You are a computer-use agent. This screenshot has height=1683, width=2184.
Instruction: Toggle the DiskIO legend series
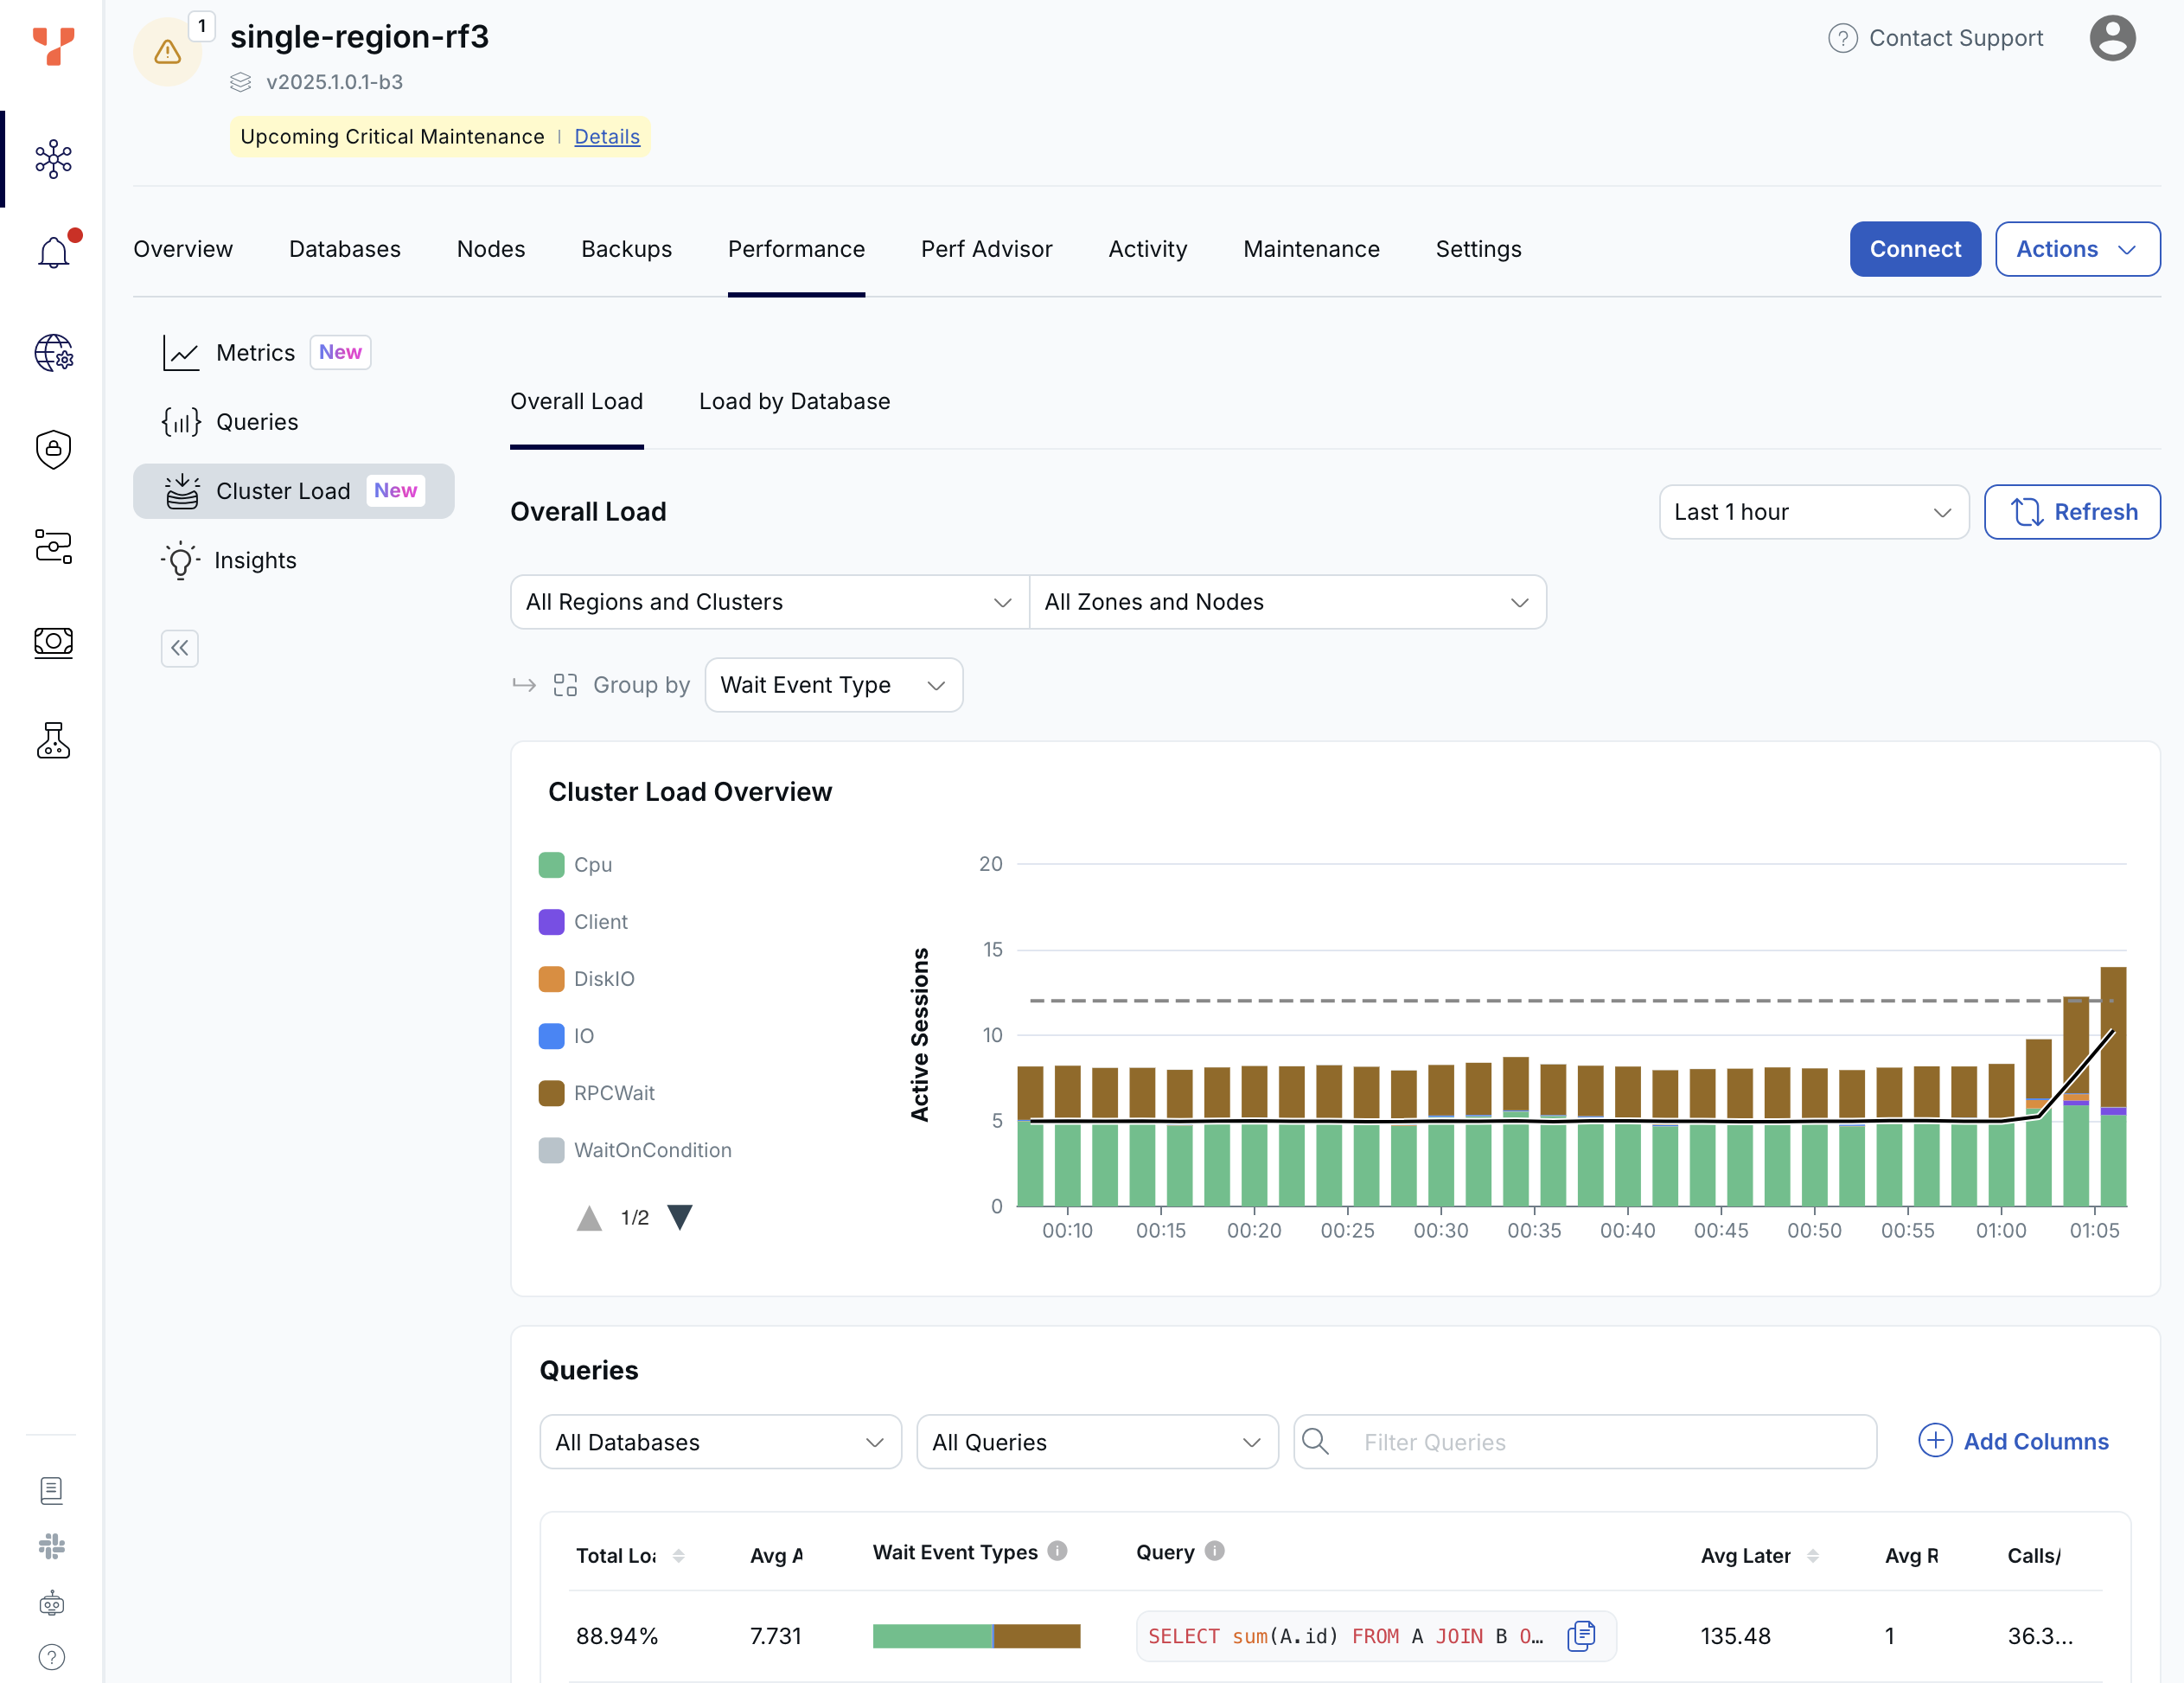click(x=603, y=979)
